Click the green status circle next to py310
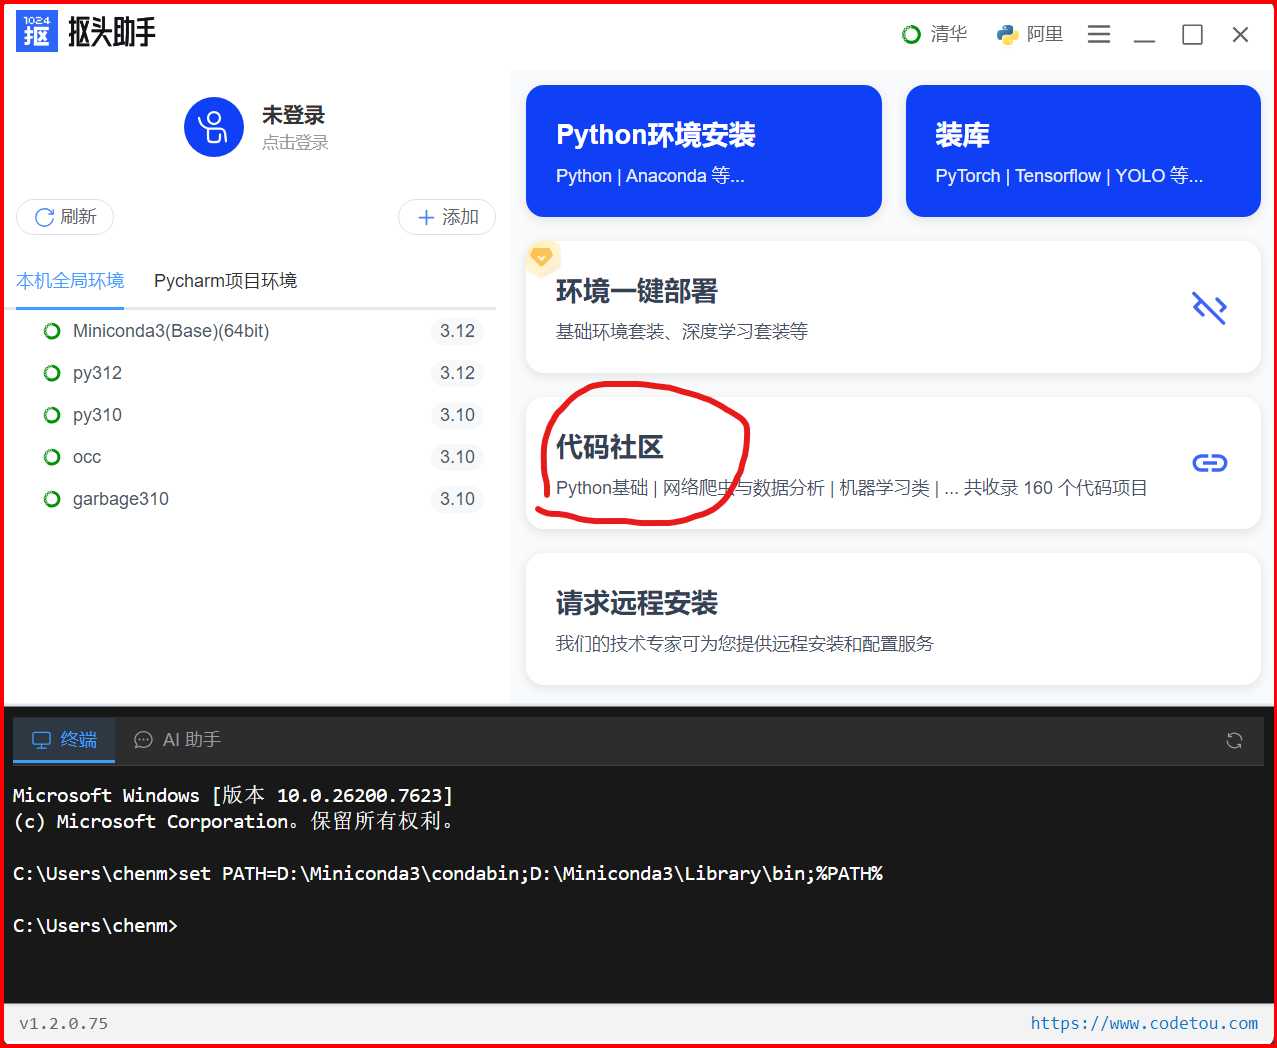This screenshot has height=1048, width=1277. pos(52,415)
